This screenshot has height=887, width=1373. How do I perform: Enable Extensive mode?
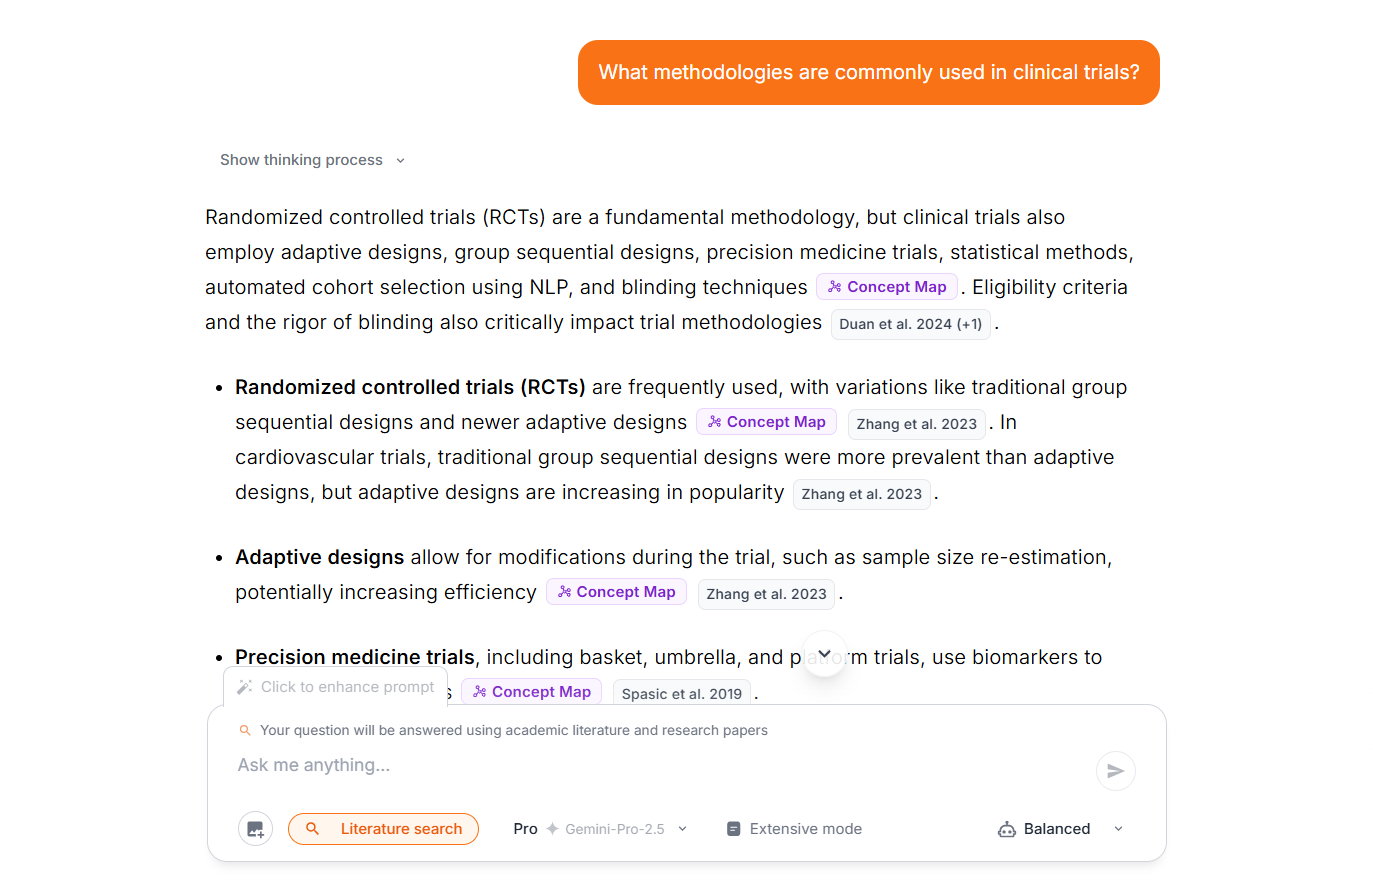[x=794, y=828]
